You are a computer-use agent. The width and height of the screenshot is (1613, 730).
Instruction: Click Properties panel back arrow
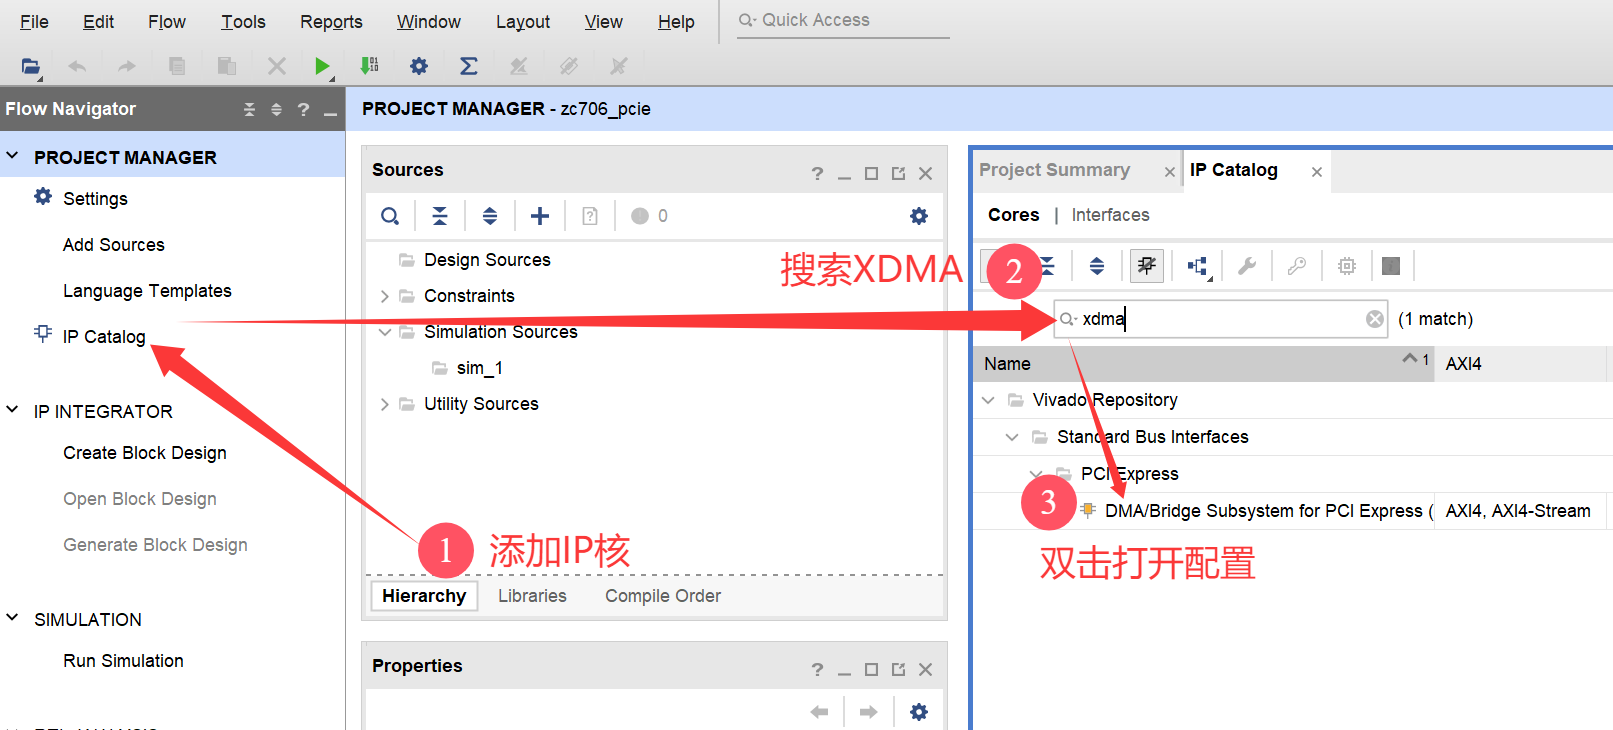pyautogui.click(x=820, y=712)
